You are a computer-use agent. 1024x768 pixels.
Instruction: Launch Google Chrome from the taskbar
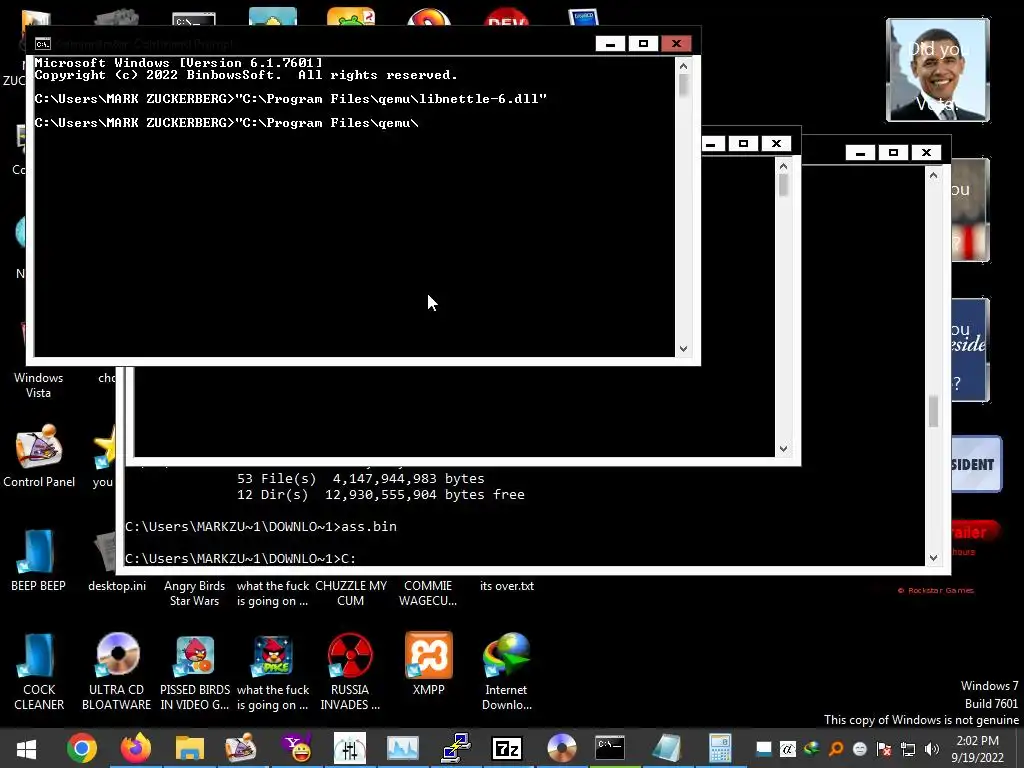(82, 748)
